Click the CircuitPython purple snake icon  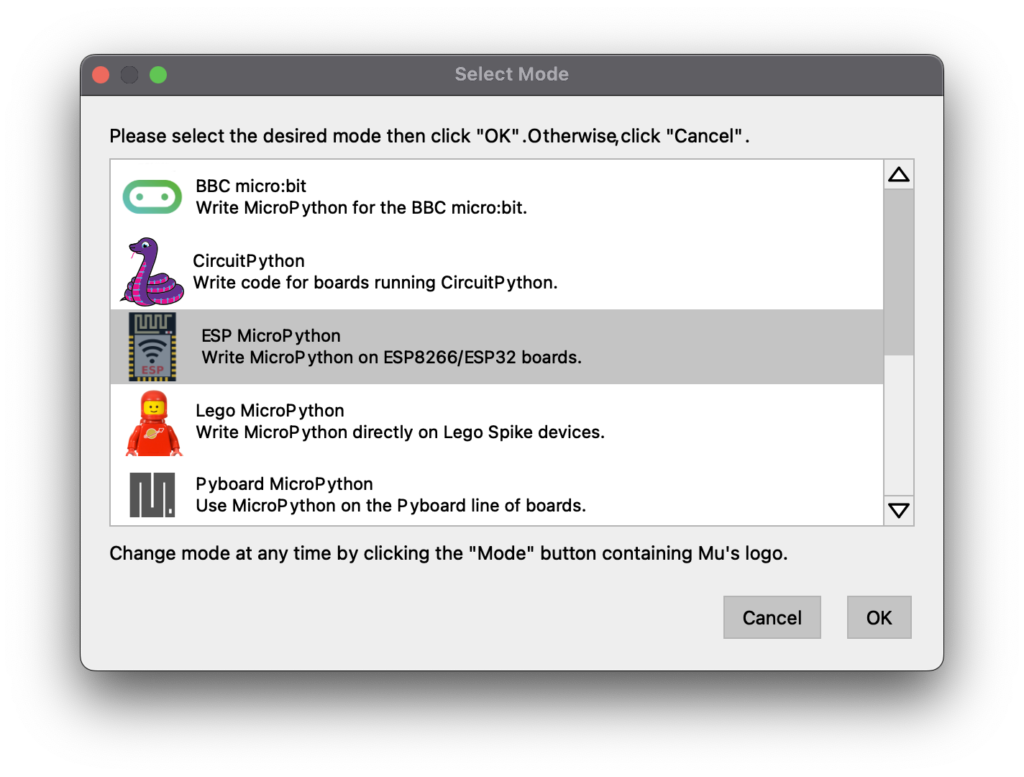152,272
